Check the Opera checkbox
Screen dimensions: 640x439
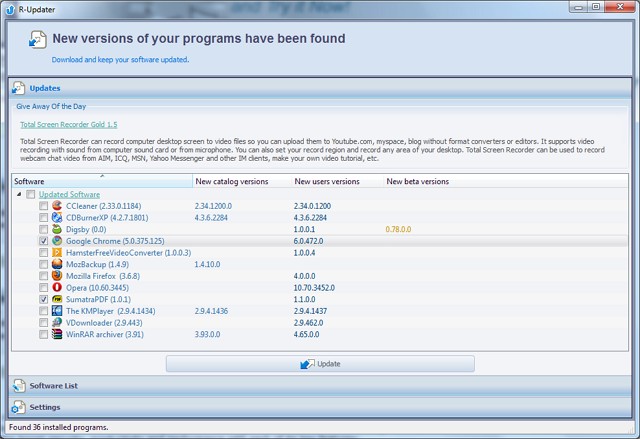click(x=43, y=288)
